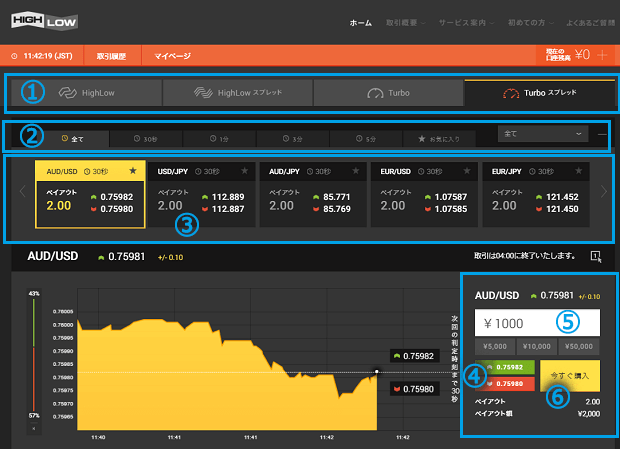Toggle favorite star on EUR/USD card
Screen dimensions: 620x449
coord(467,171)
